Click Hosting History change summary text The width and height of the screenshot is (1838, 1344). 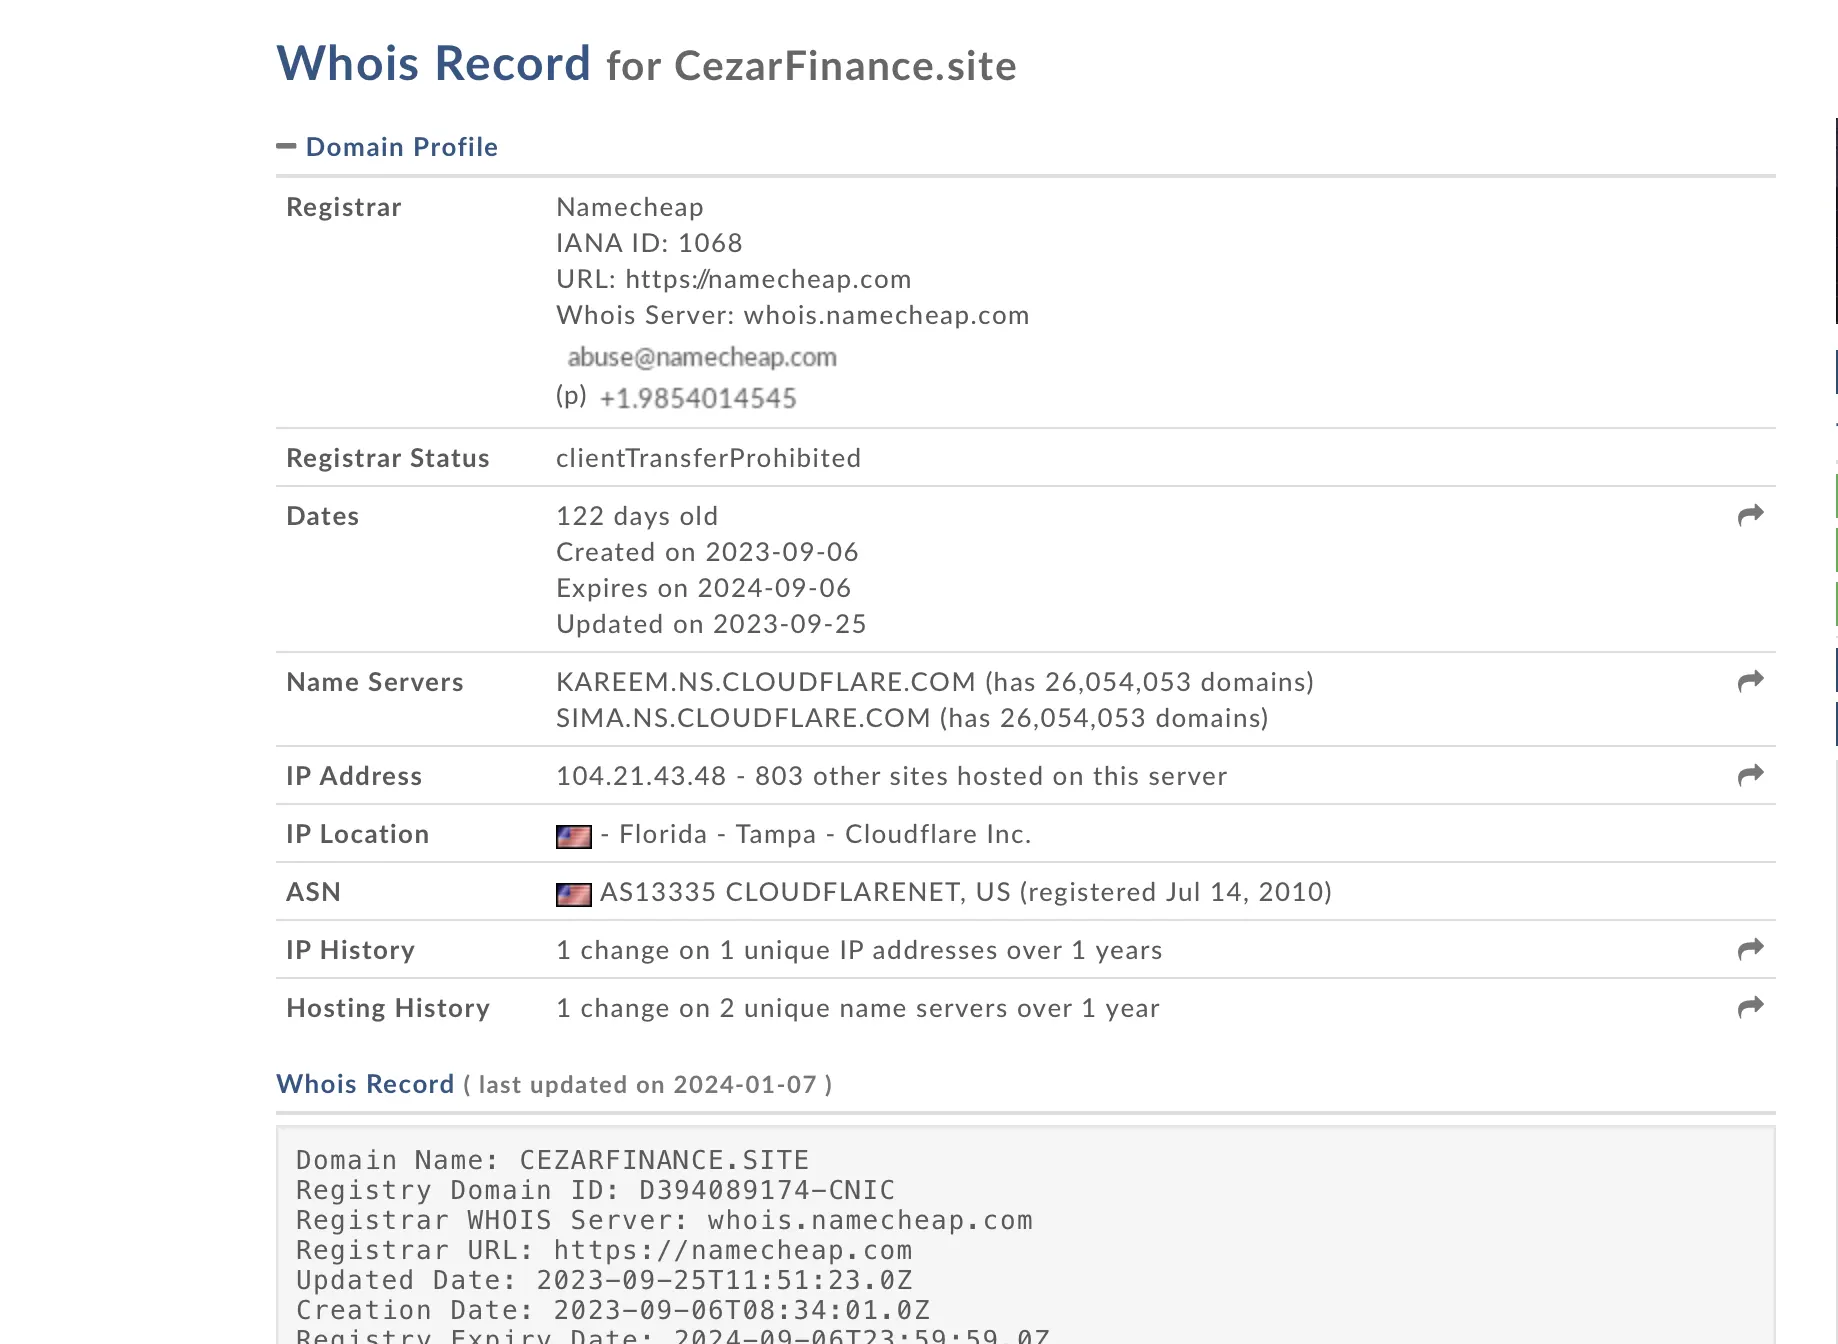coord(858,1008)
